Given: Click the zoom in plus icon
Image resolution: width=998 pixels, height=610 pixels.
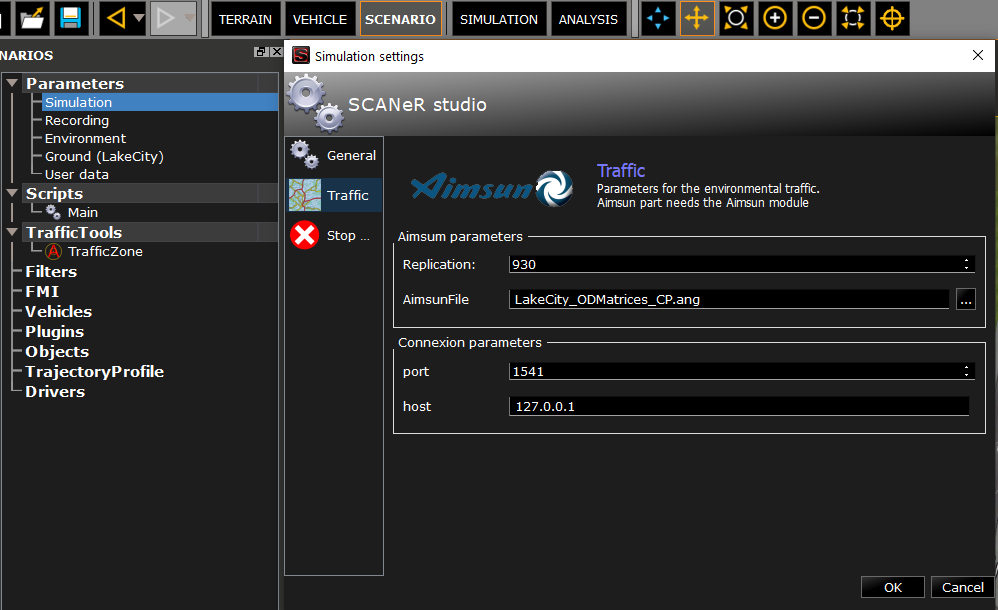Looking at the screenshot, I should click(775, 18).
